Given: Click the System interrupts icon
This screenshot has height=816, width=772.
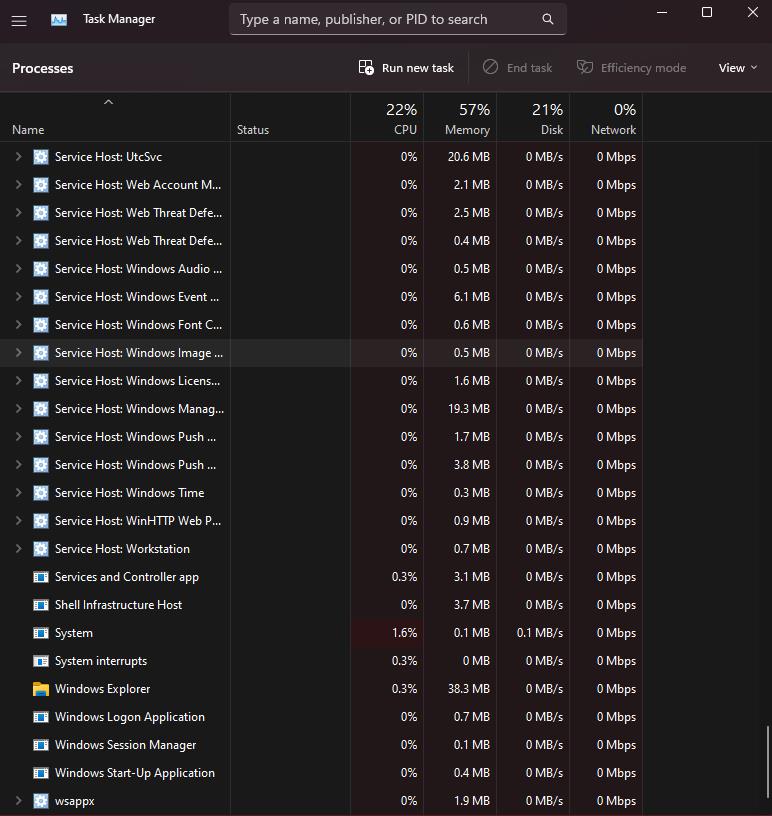Looking at the screenshot, I should click(x=41, y=661).
